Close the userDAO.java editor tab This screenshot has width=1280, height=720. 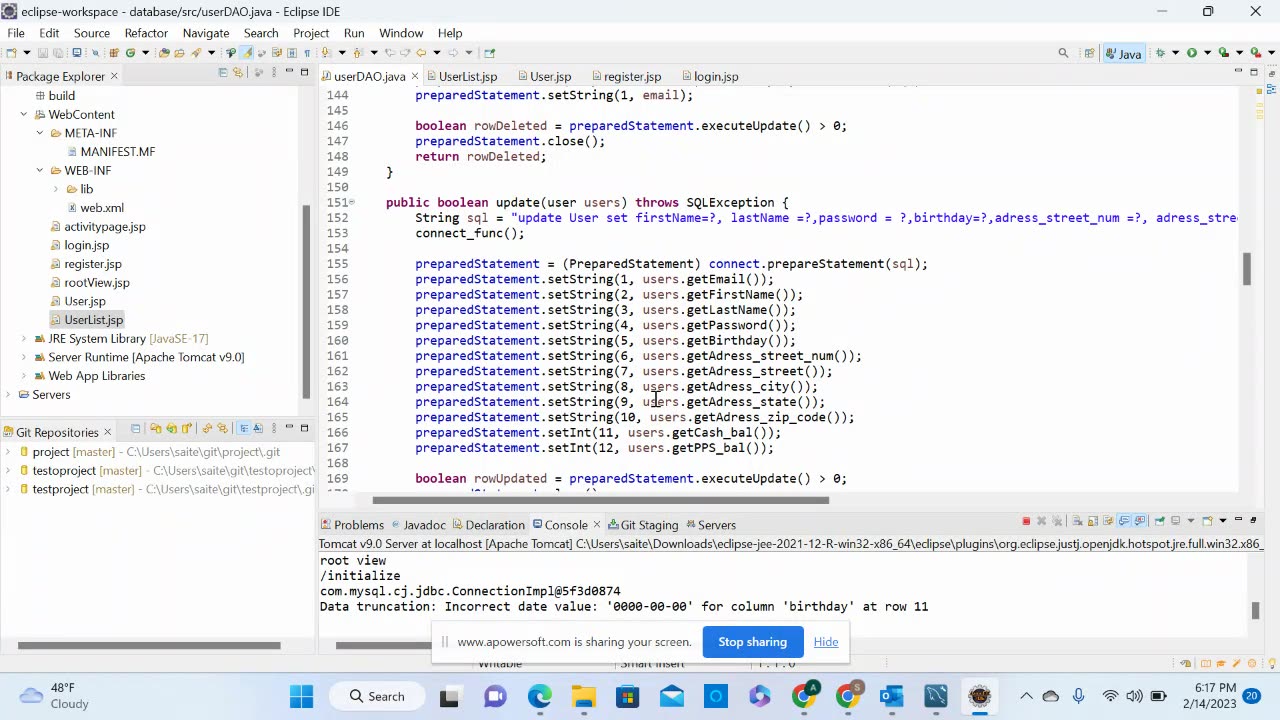(x=415, y=76)
